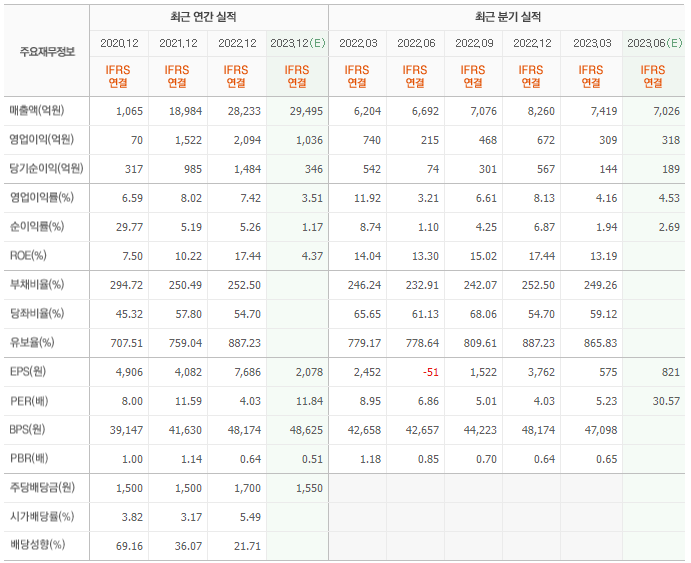This screenshot has height=563, width=691.
Task: Click the 영업이익률(%) row label
Action: (41, 197)
